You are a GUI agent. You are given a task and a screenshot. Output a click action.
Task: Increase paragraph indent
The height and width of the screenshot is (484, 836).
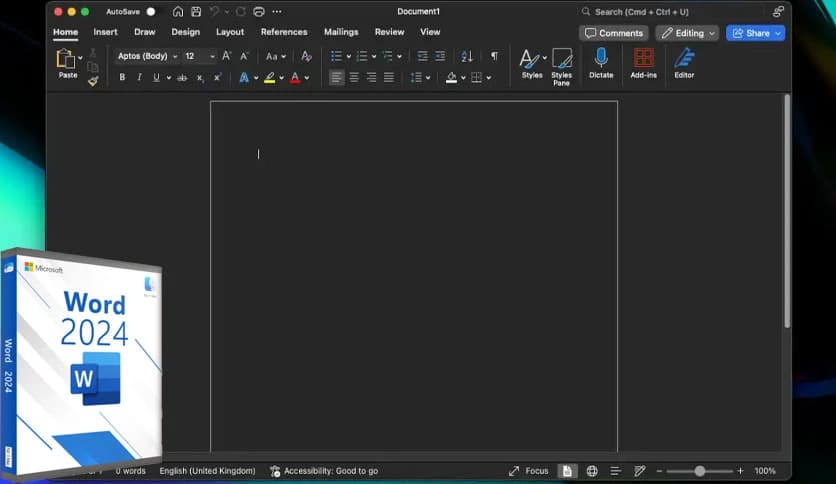(x=440, y=56)
